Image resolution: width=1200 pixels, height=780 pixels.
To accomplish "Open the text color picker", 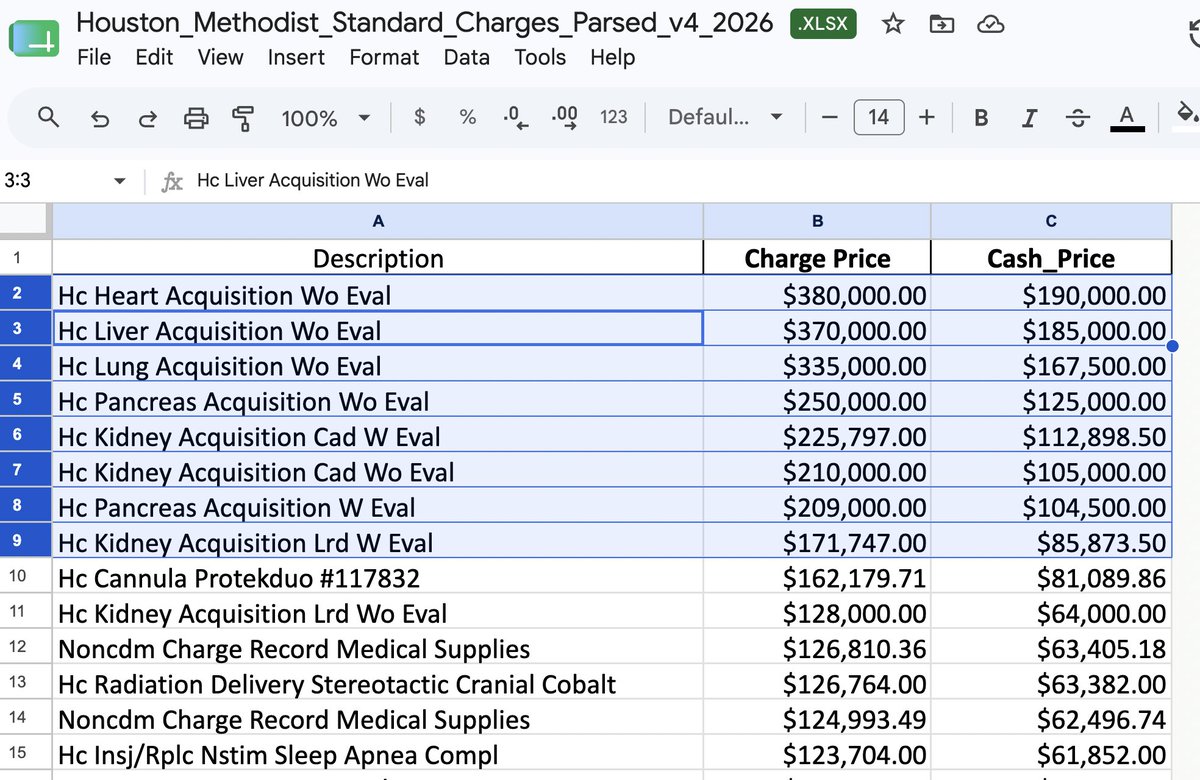I will point(1126,118).
